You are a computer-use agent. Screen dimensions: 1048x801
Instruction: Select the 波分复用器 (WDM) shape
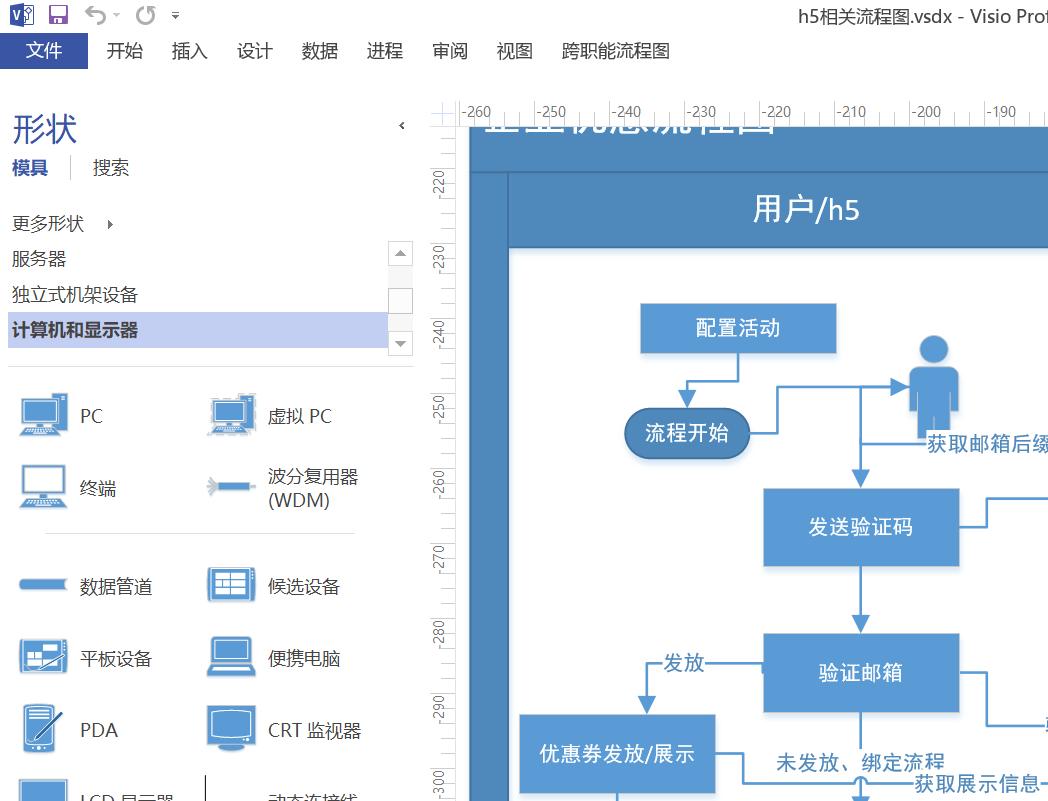coord(231,486)
